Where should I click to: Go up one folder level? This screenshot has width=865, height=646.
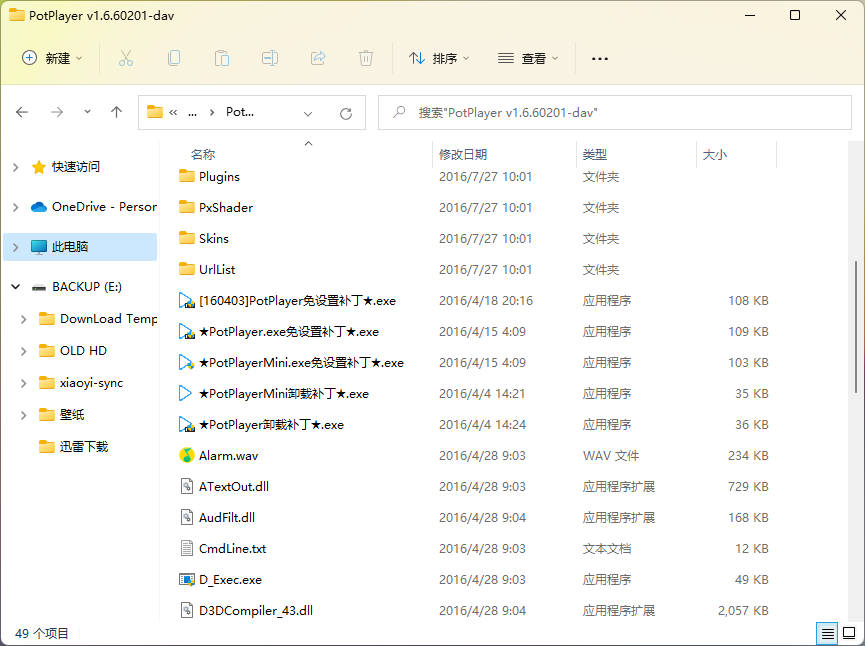(x=116, y=113)
